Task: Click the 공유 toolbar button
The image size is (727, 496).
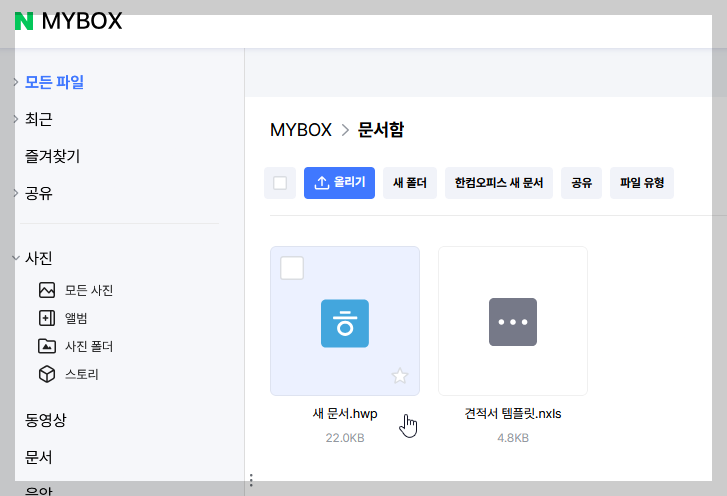Action: coord(581,183)
